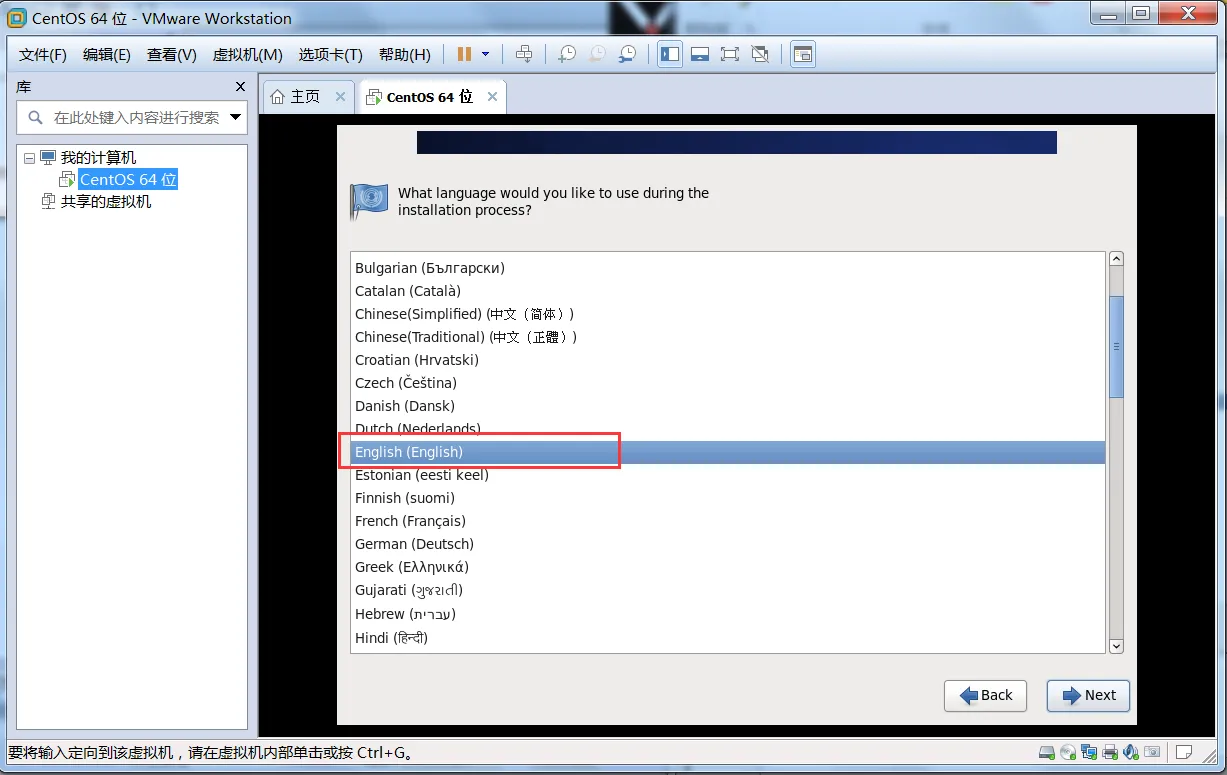Take a snapshot of this virtual machine
Screen dimensions: 1227x775
coord(567,54)
